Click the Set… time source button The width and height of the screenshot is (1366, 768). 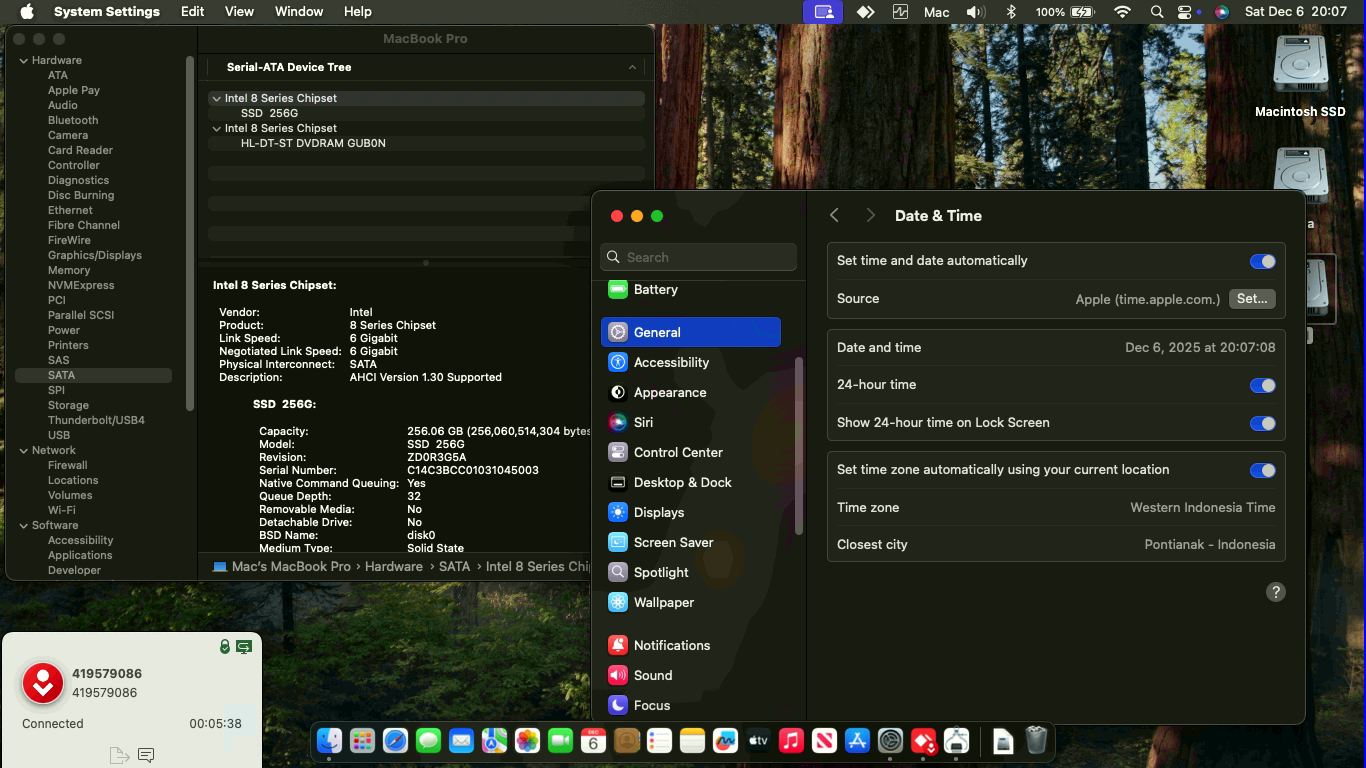click(x=1251, y=299)
